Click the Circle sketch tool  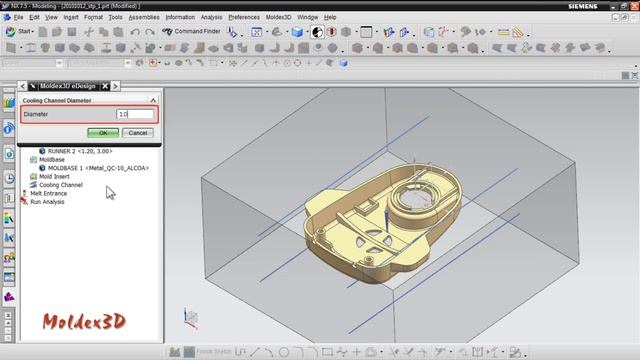pos(284,352)
